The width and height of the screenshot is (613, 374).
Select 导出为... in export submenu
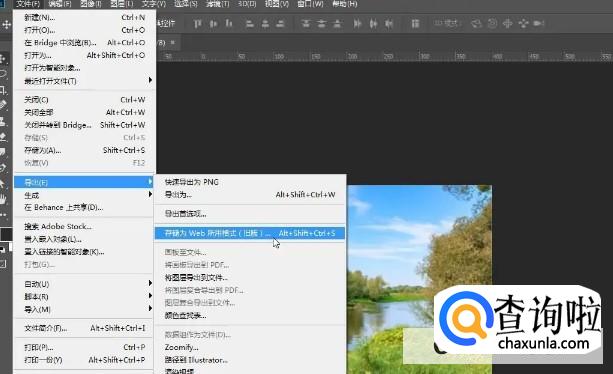pyautogui.click(x=250, y=195)
